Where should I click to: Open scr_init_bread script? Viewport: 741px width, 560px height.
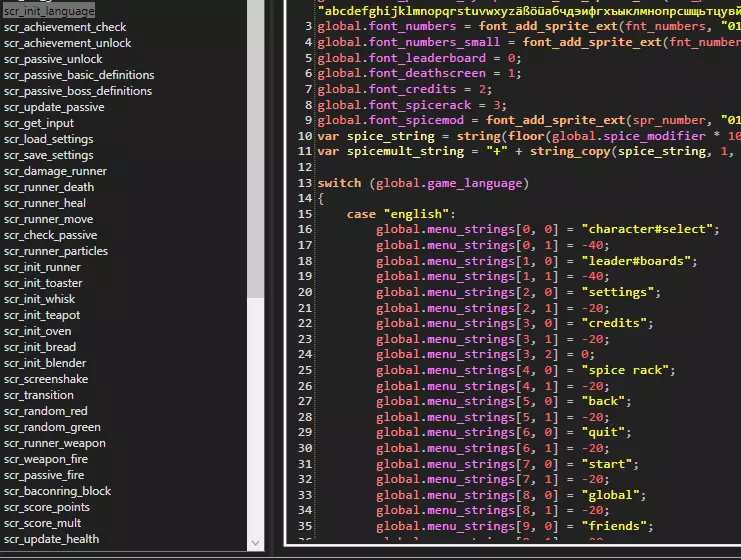pyautogui.click(x=40, y=347)
